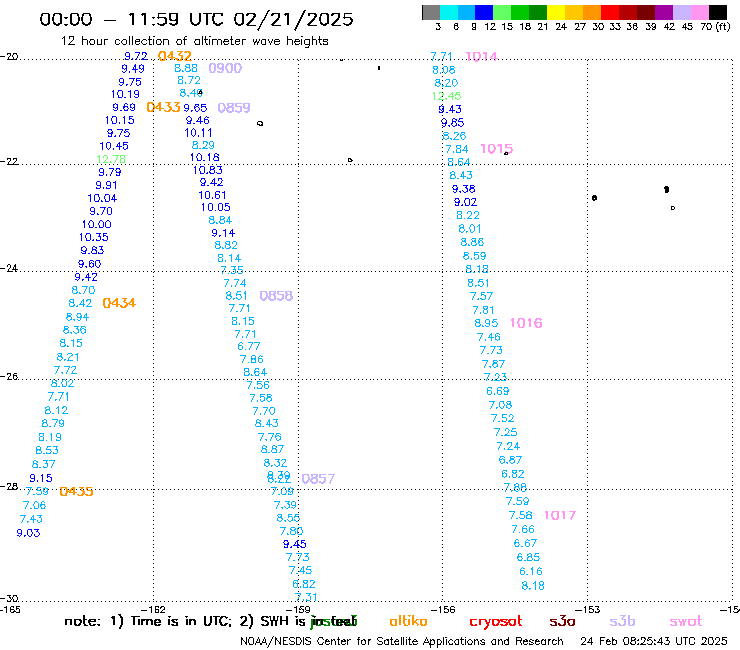
Task: Click the 'cryosat' satellite legend label
Action: 496,622
